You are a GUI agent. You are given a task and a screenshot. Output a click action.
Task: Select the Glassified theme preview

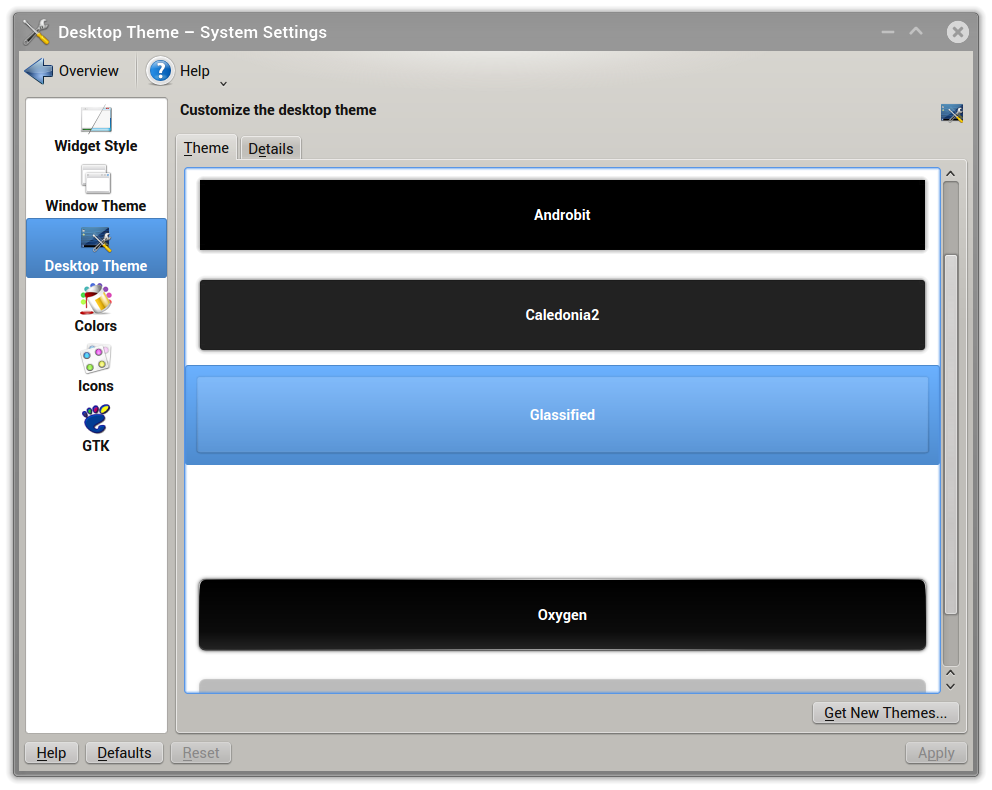click(562, 415)
